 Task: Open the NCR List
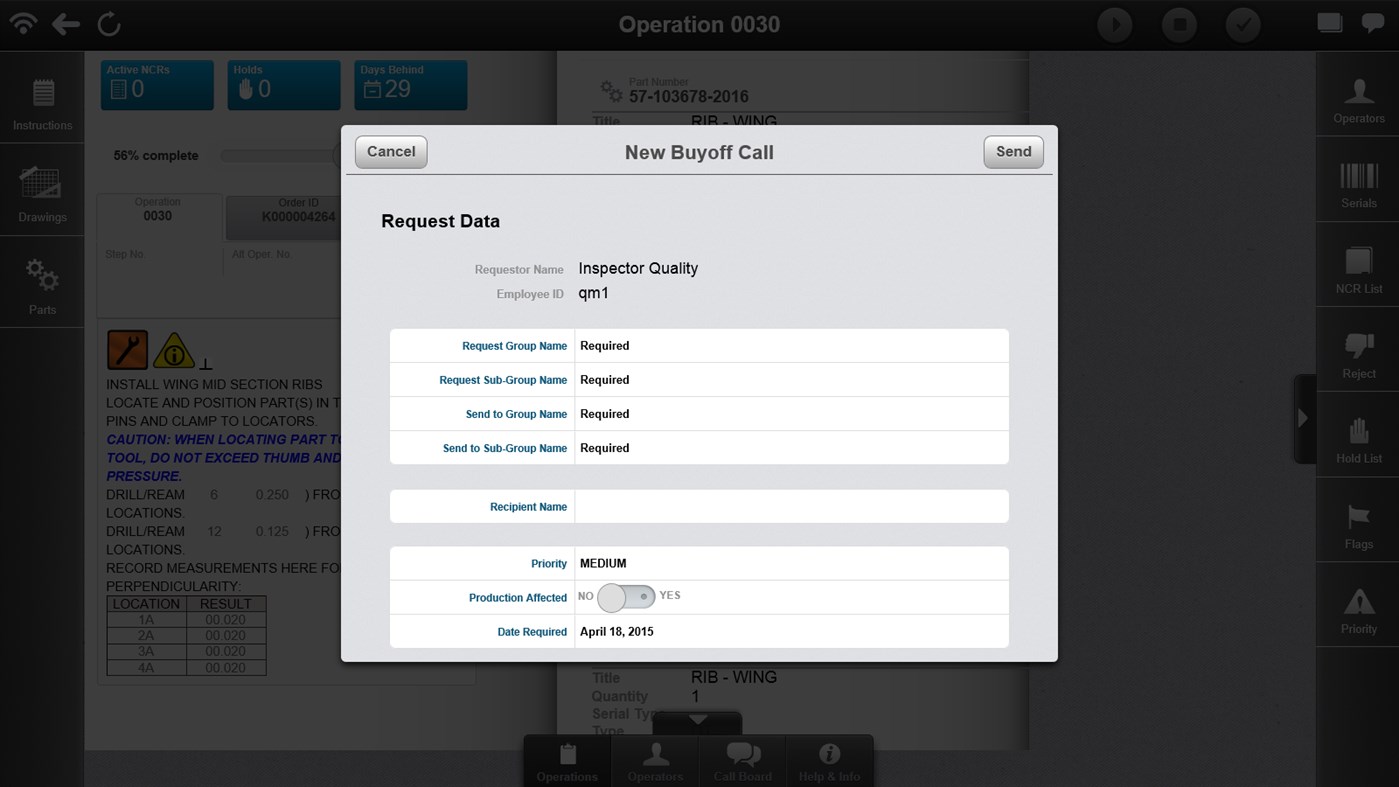point(1358,271)
